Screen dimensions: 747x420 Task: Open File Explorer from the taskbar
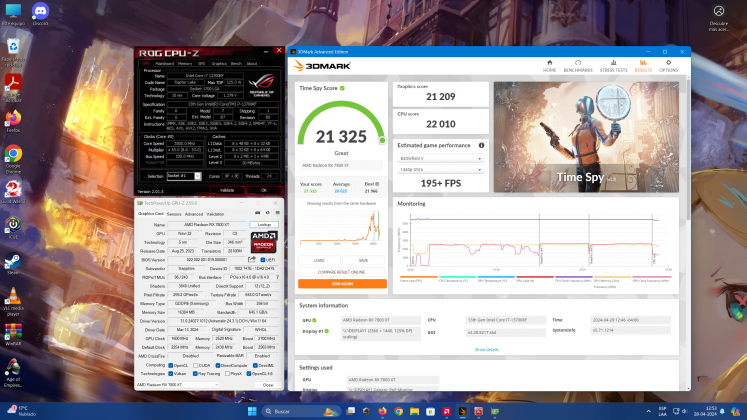pos(414,411)
